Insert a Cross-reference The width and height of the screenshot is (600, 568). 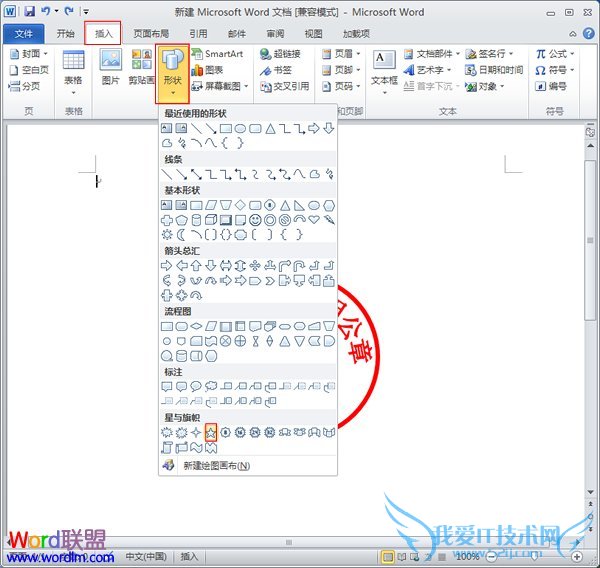point(284,87)
